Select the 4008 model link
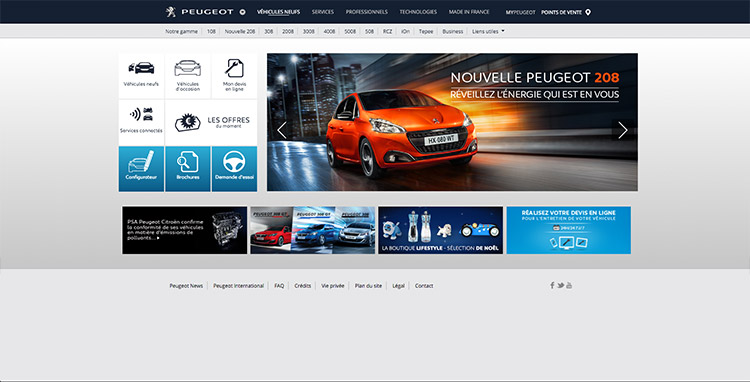Image resolution: width=750 pixels, height=382 pixels. click(329, 32)
